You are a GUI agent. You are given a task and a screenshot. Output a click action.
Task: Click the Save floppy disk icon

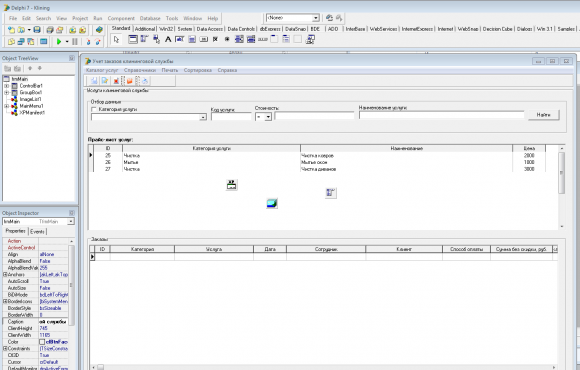coord(37,30)
